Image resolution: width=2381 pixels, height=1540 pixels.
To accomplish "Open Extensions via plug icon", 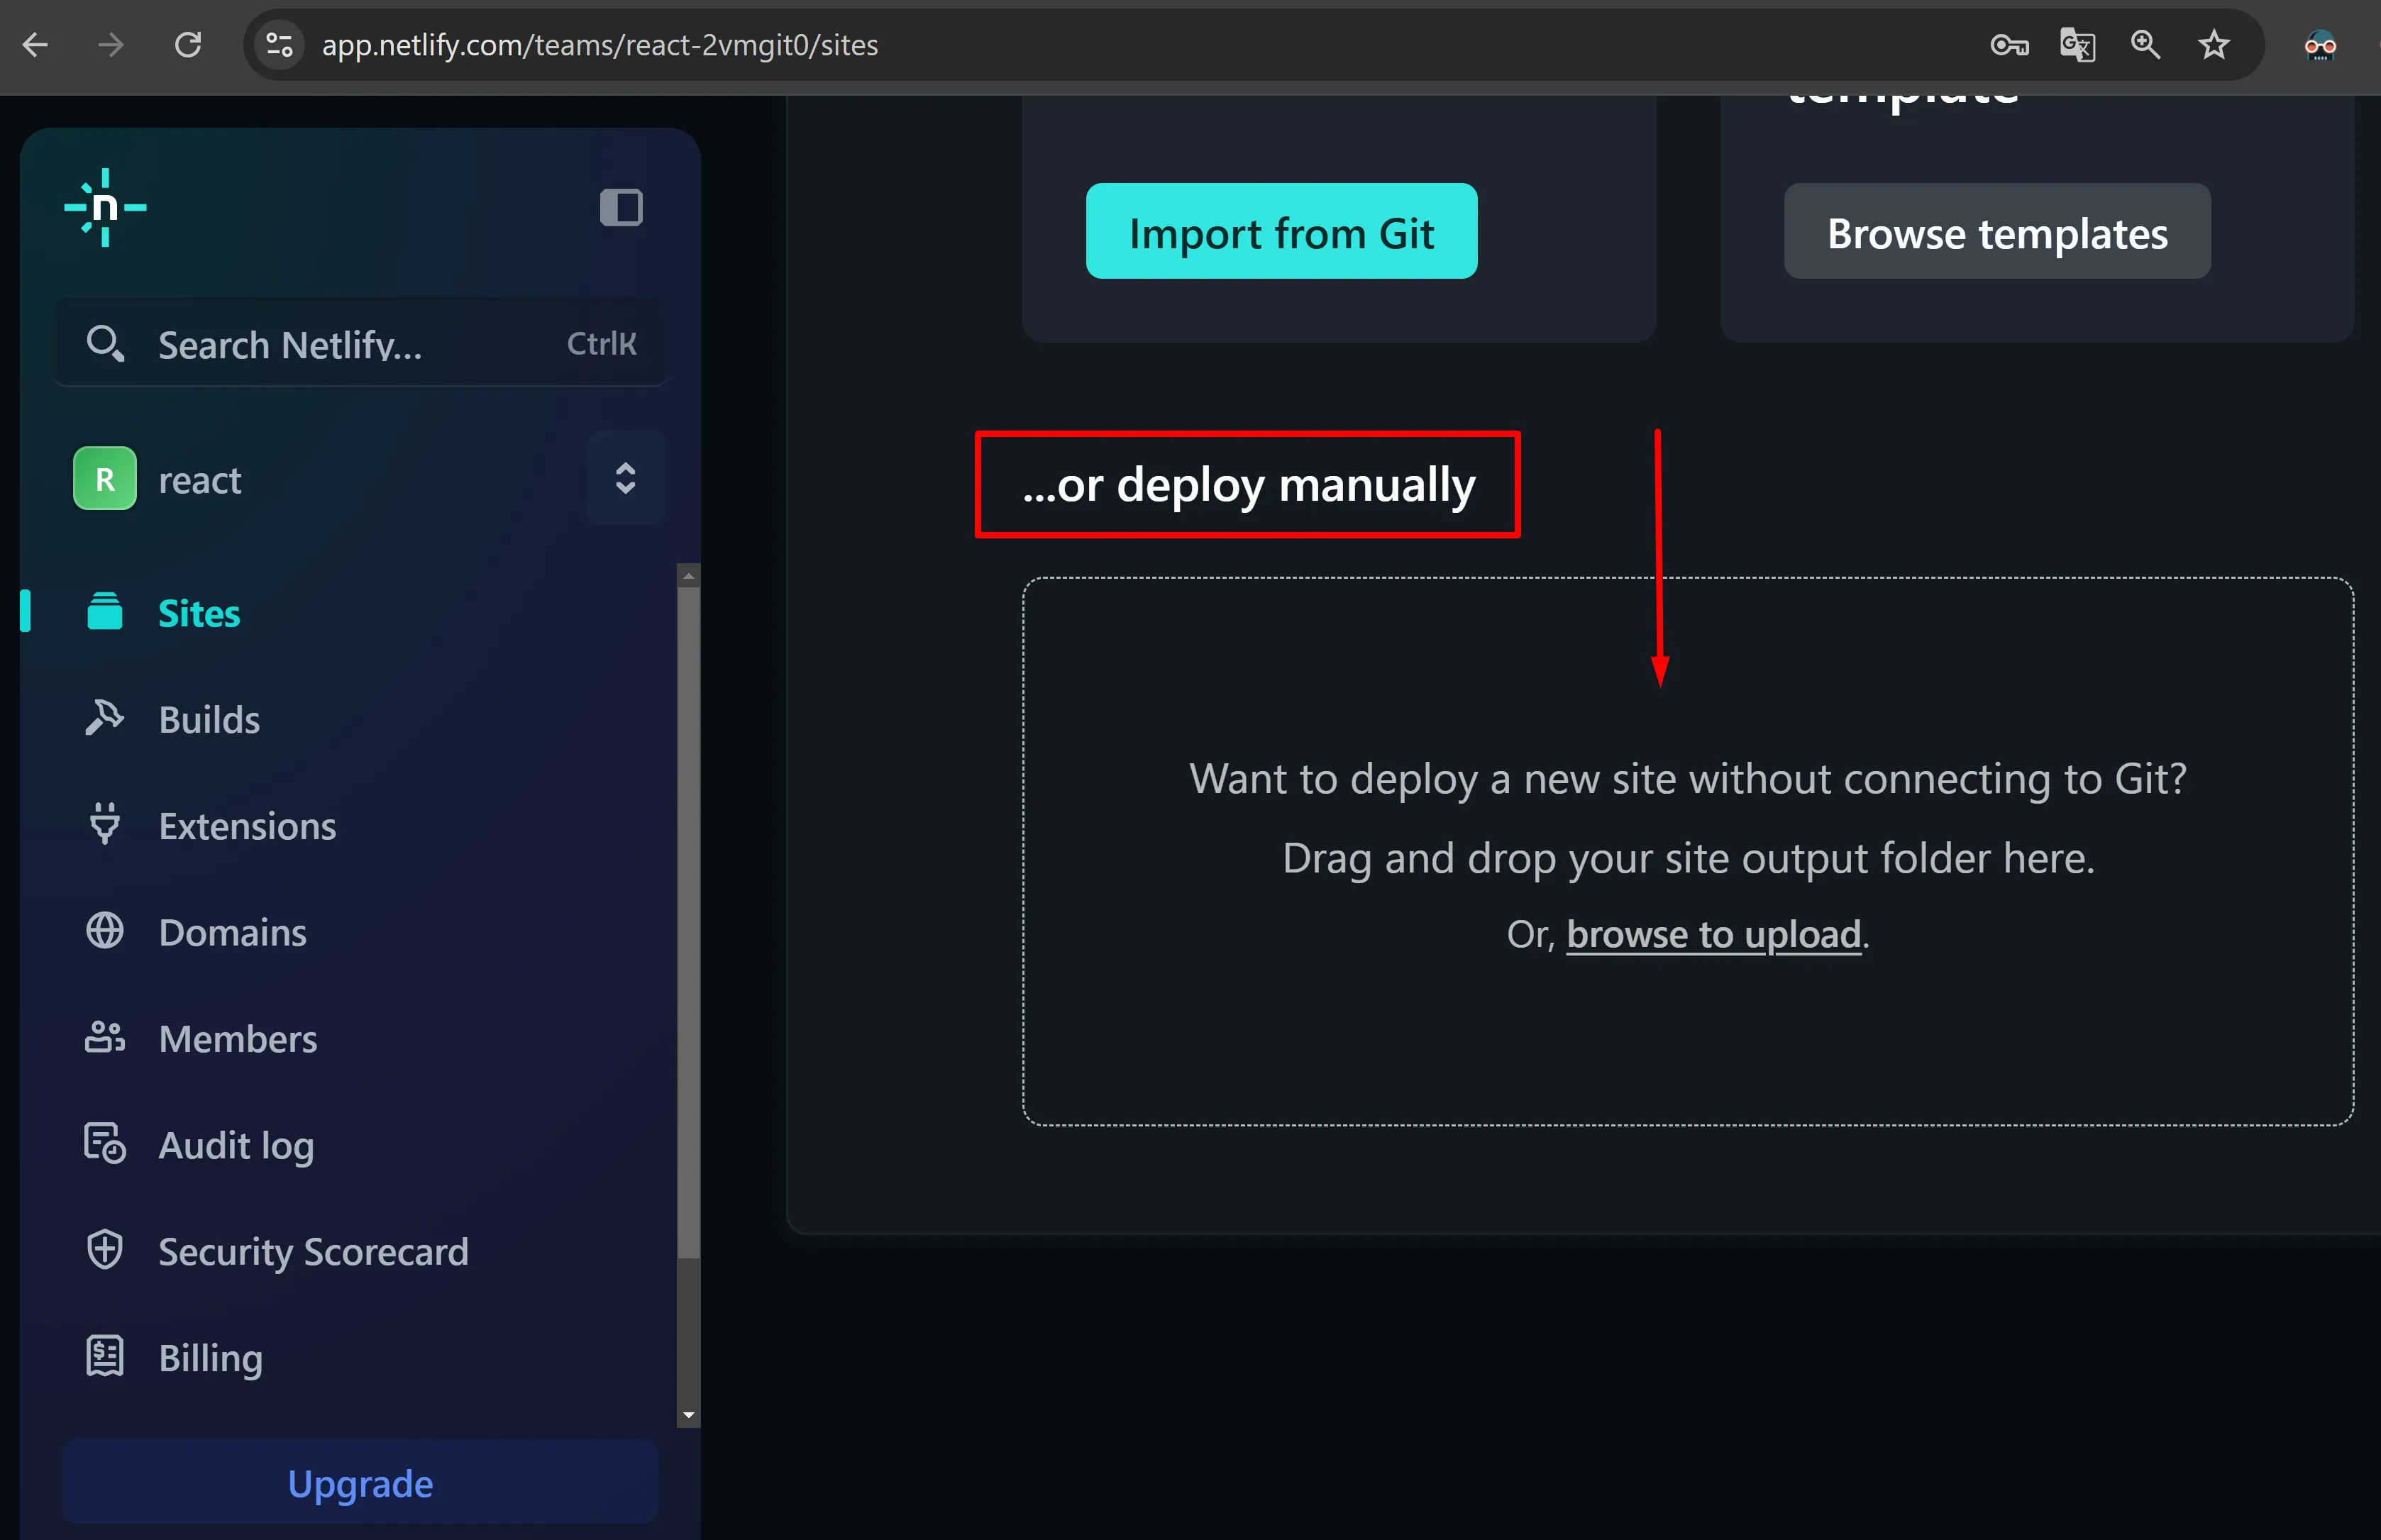I will [x=104, y=824].
